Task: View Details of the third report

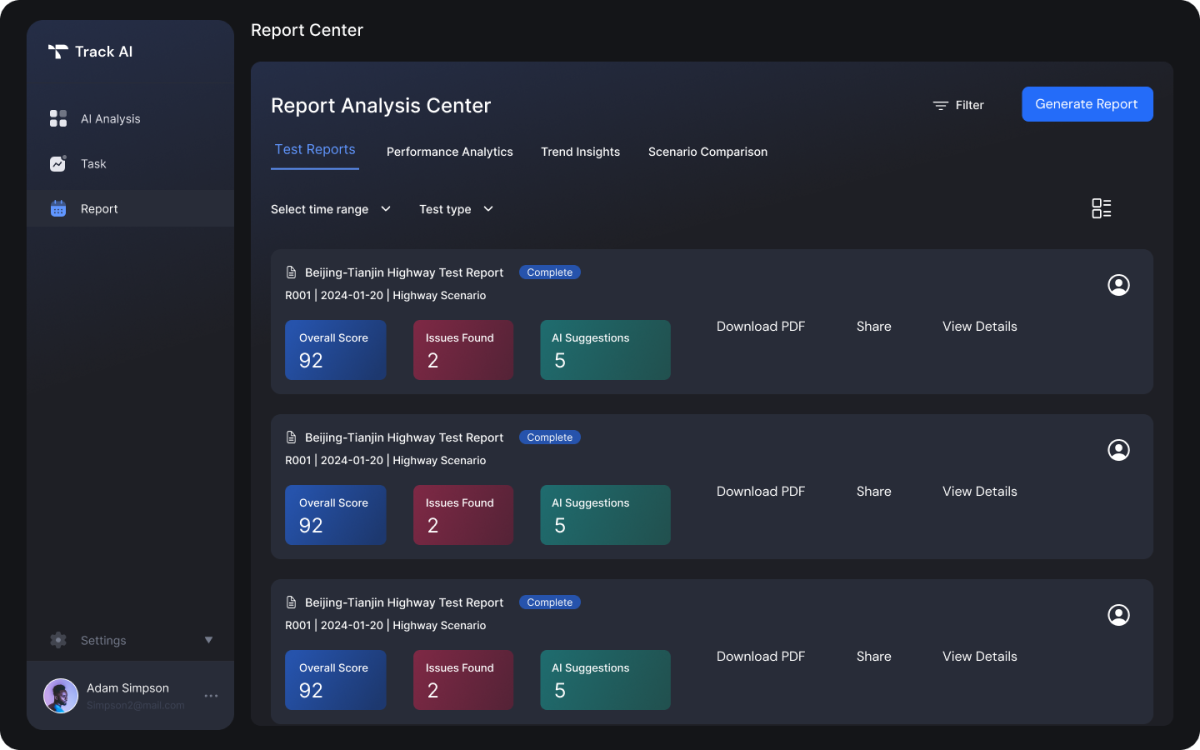Action: (980, 656)
